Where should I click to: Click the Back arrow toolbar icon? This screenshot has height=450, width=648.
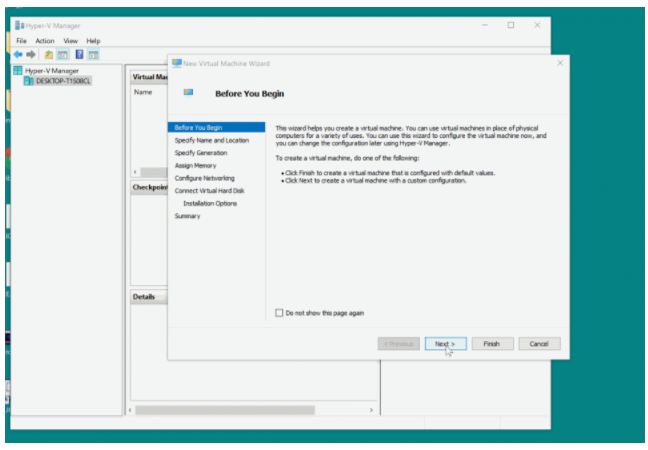pyautogui.click(x=18, y=54)
